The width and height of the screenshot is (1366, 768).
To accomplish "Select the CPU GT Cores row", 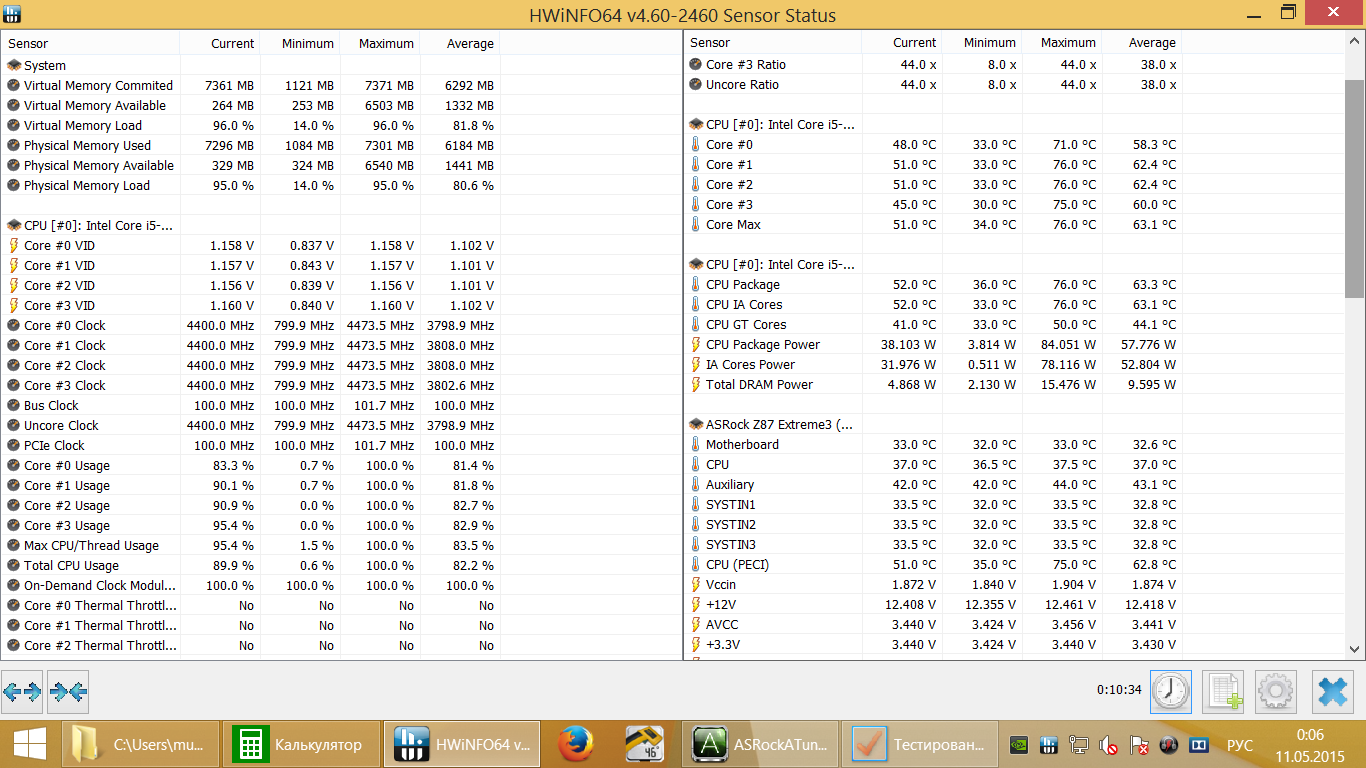I will (933, 325).
